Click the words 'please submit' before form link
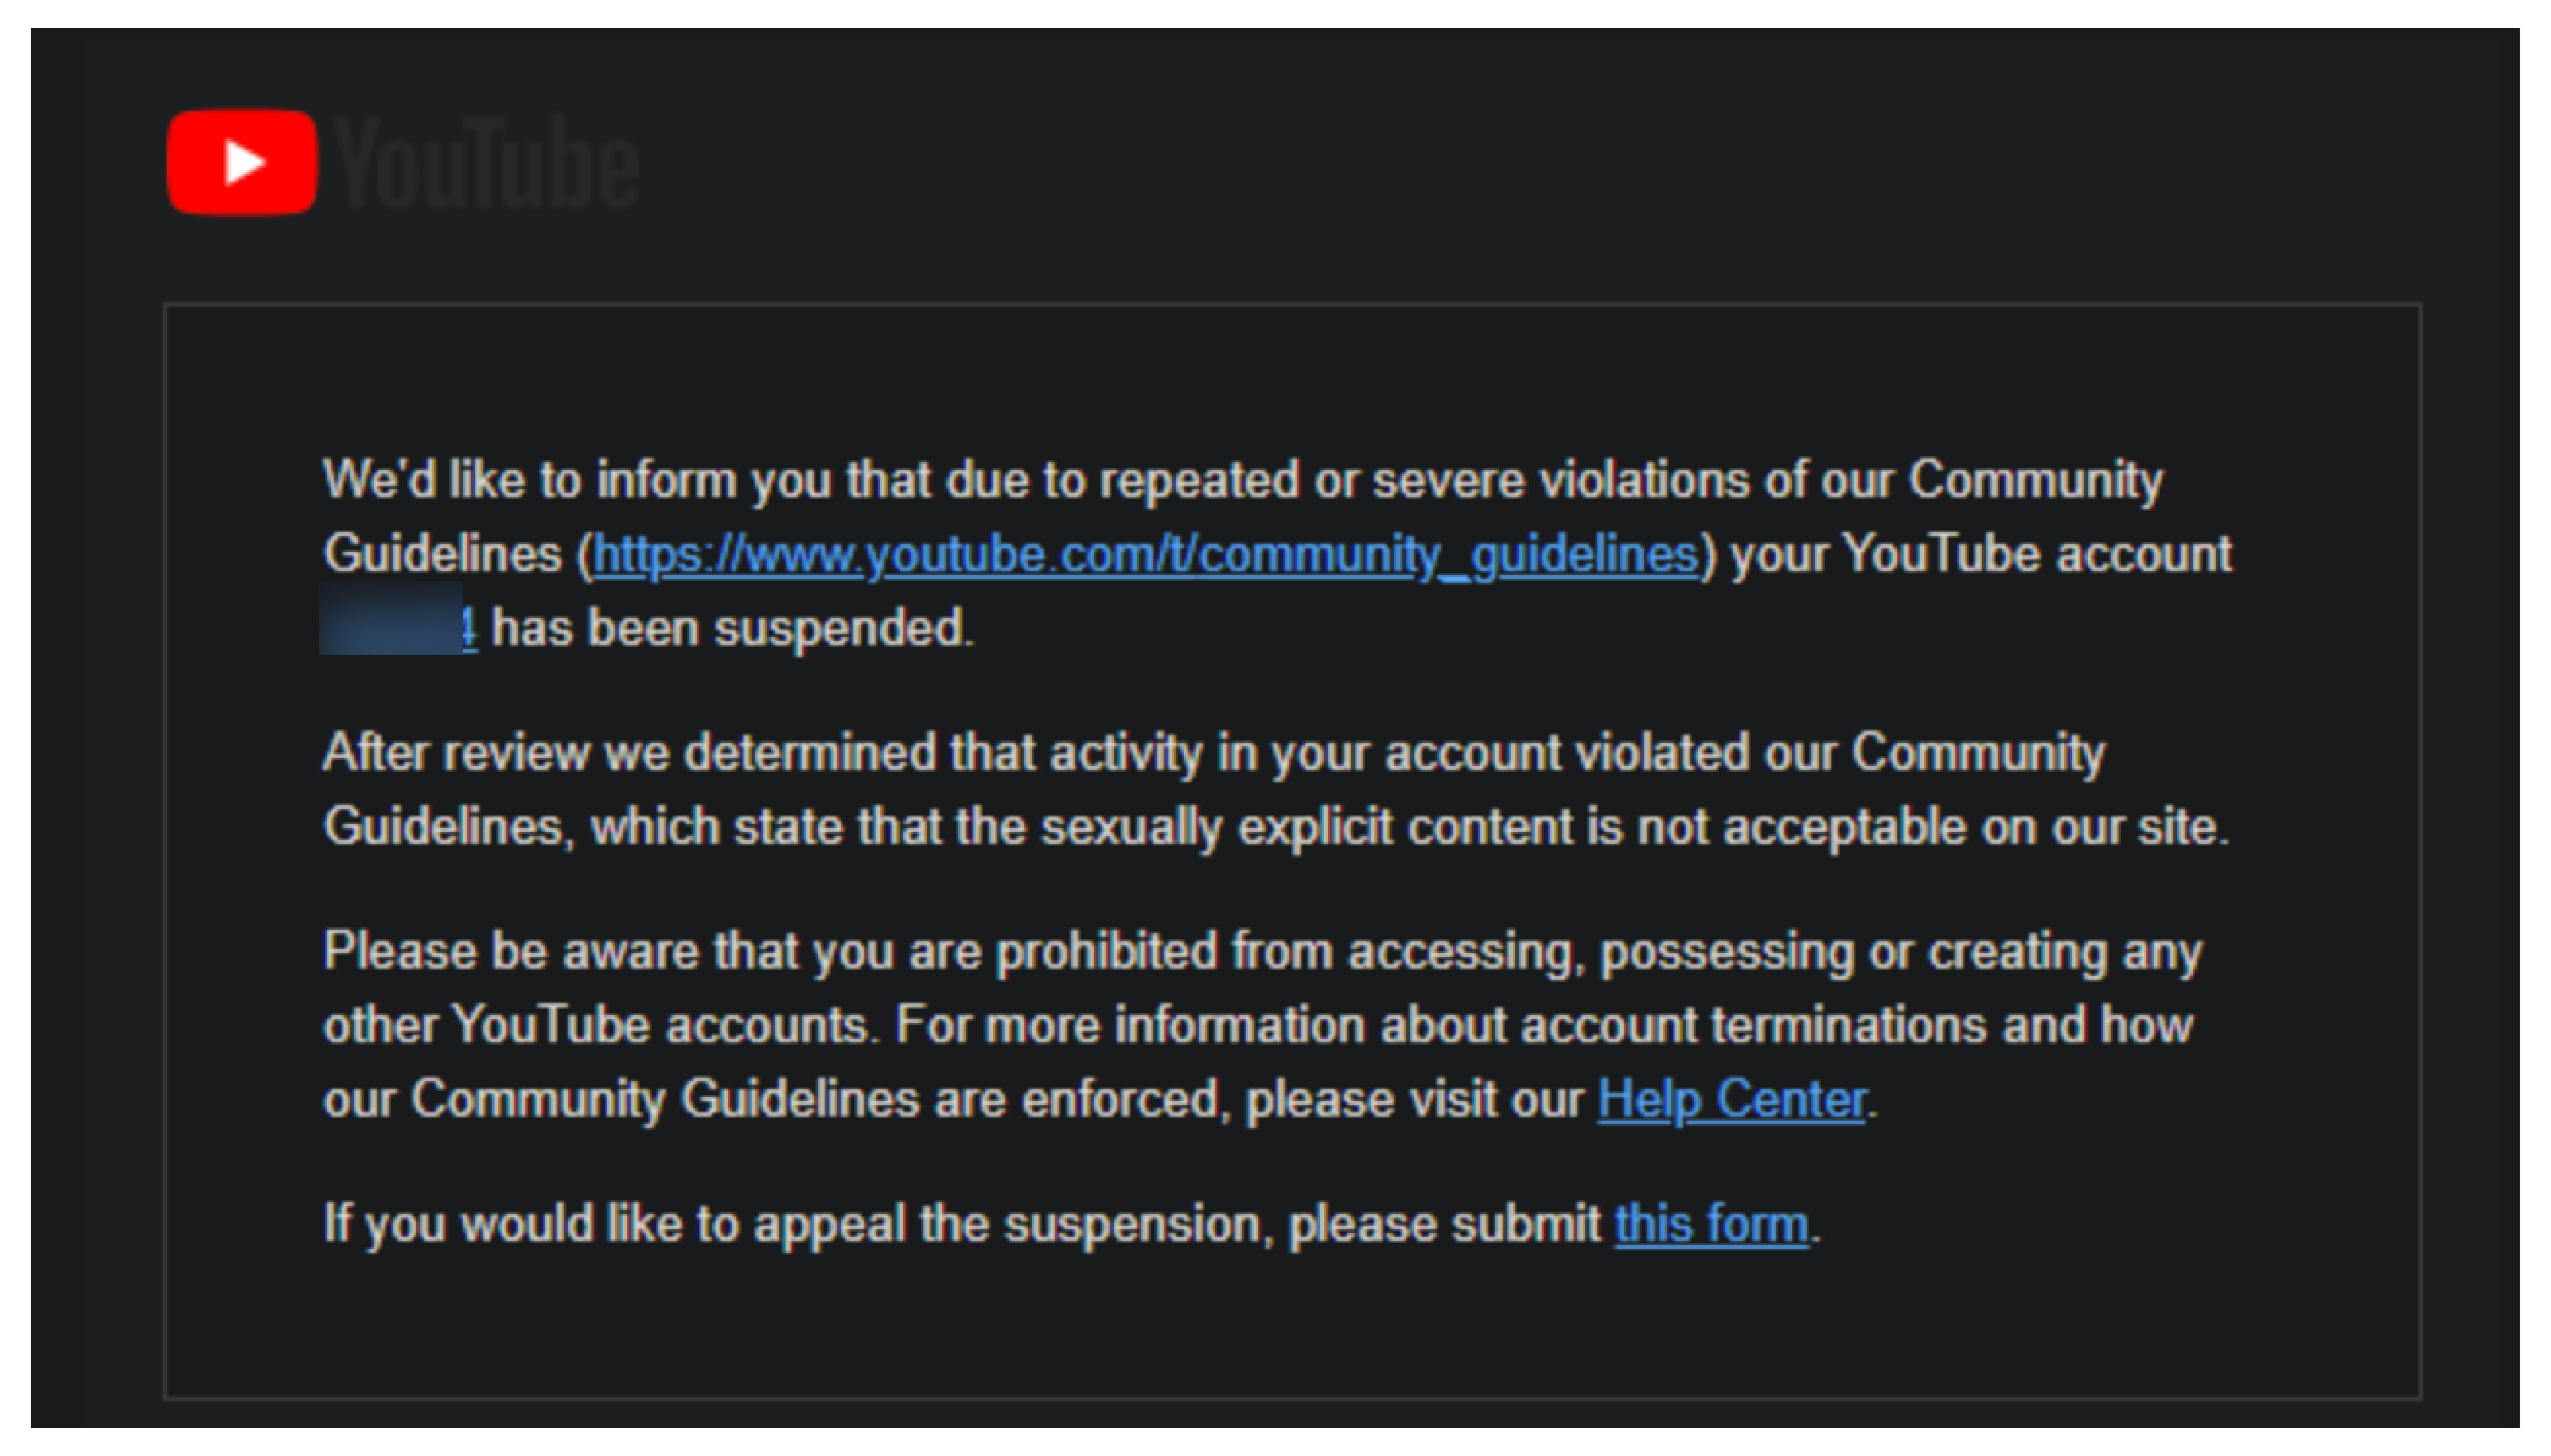The width and height of the screenshot is (2551, 1456). click(1445, 1225)
